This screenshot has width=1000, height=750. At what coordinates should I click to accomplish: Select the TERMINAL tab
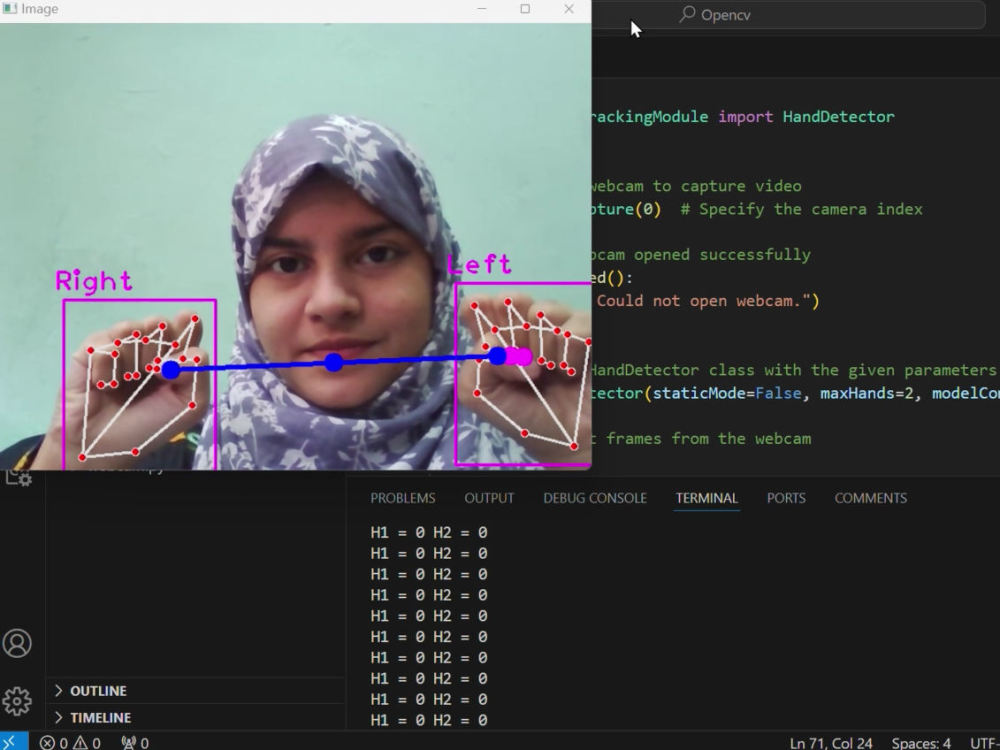coord(707,498)
